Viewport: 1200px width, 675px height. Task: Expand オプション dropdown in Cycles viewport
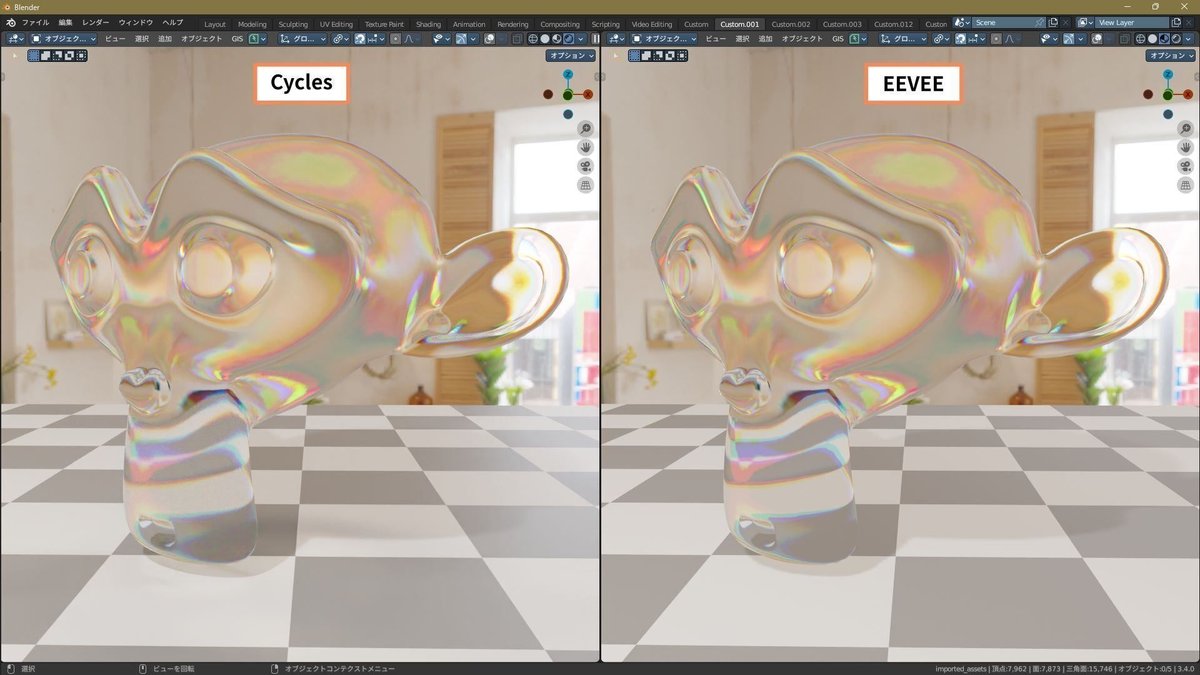[x=571, y=55]
